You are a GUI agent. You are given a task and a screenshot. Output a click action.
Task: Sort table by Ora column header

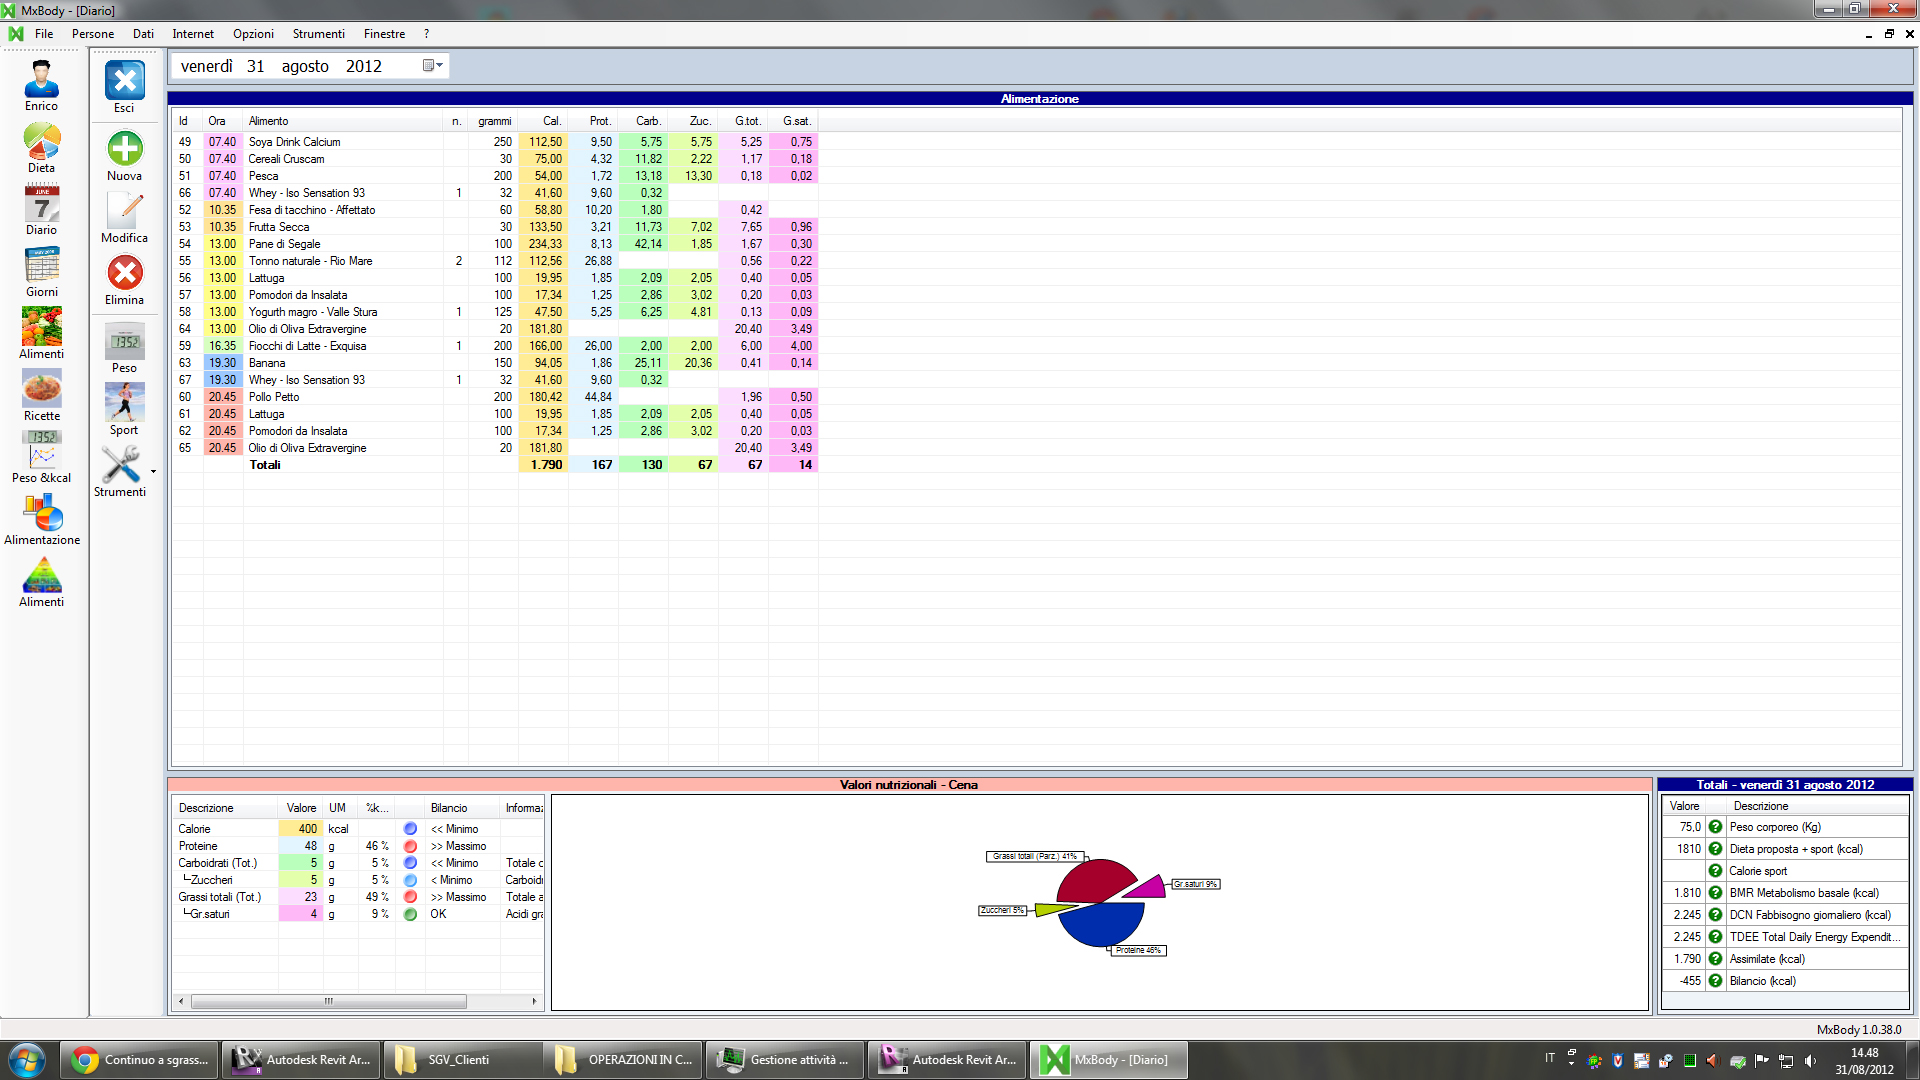[222, 121]
